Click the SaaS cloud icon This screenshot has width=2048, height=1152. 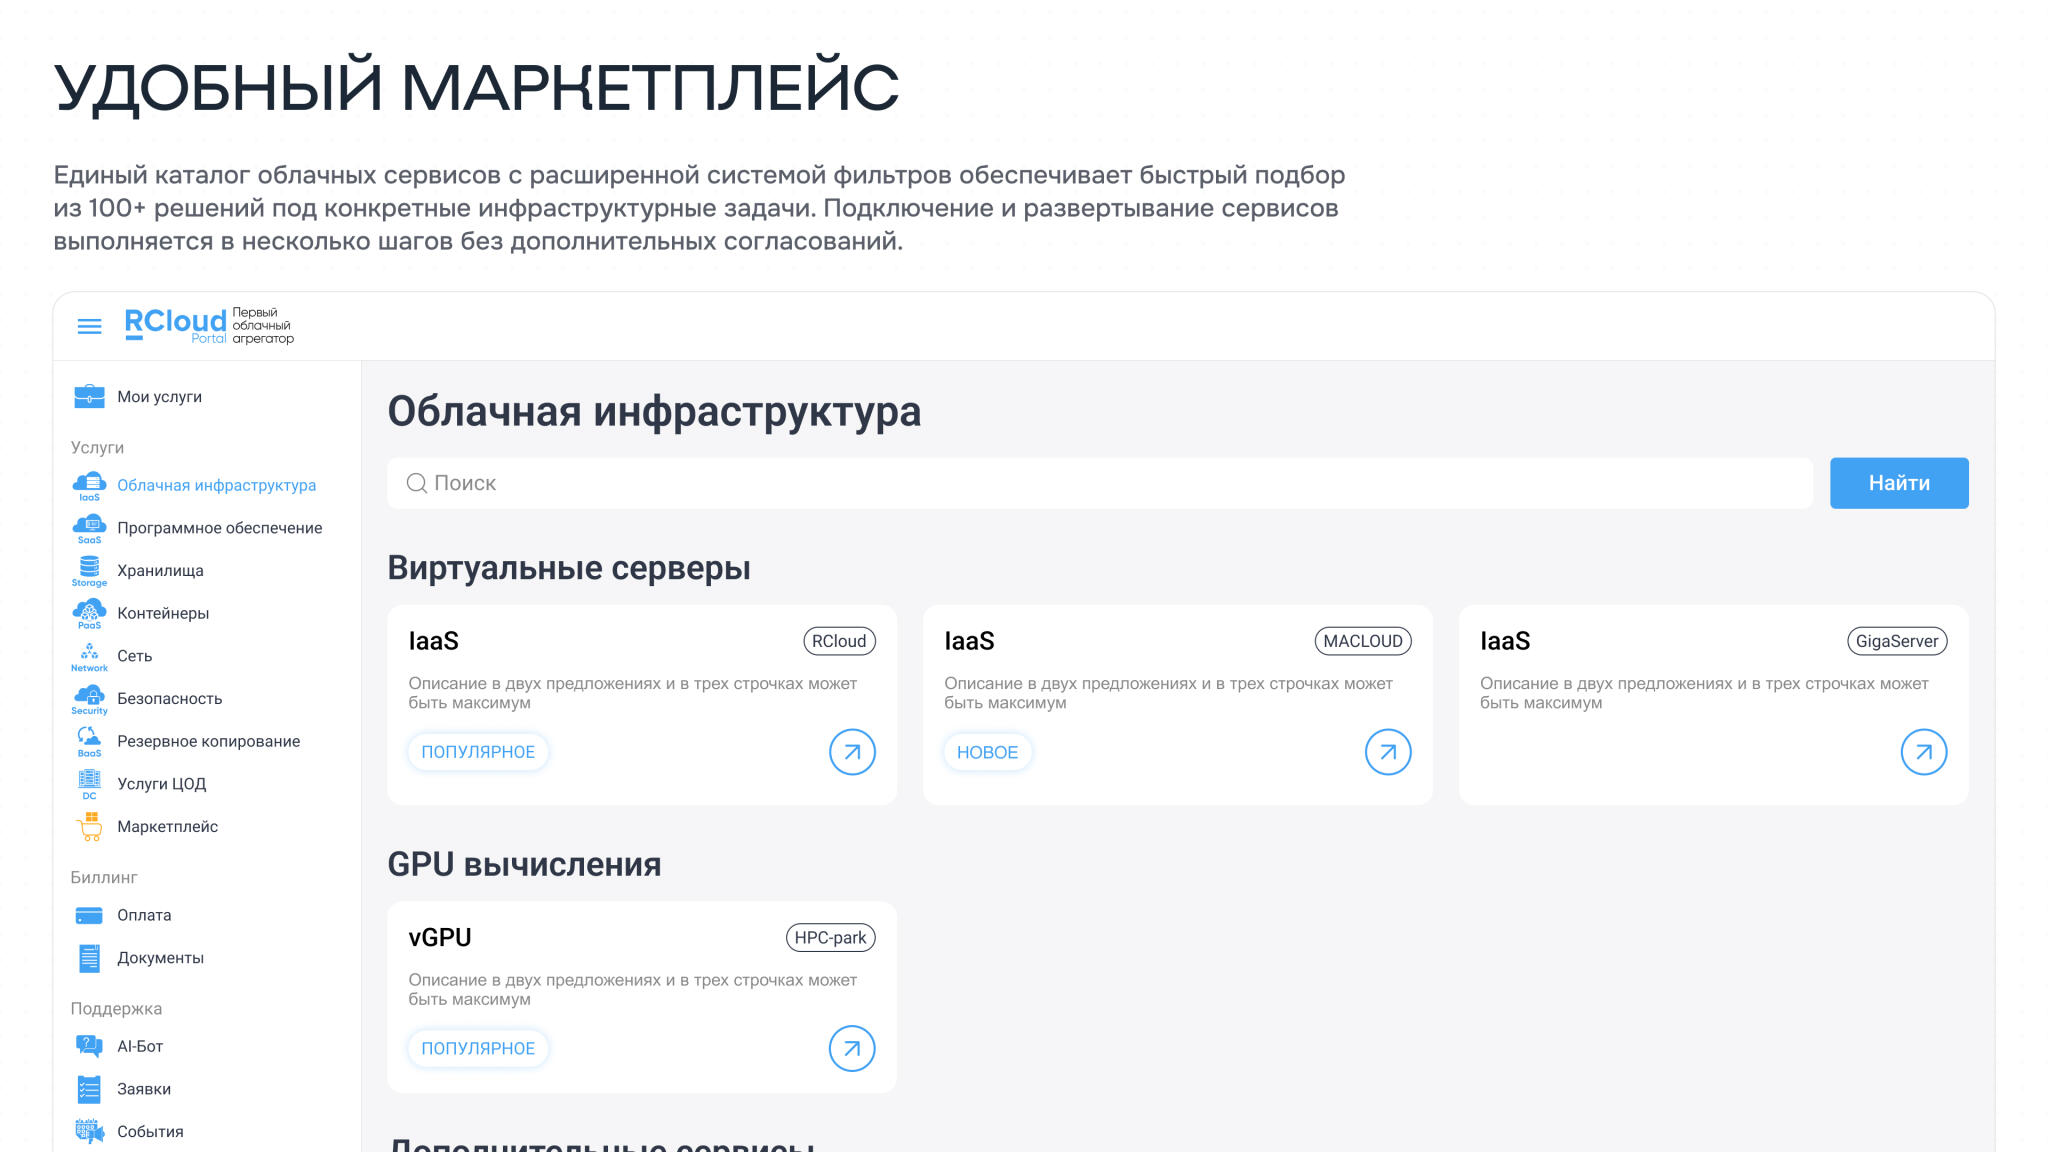pos(89,527)
